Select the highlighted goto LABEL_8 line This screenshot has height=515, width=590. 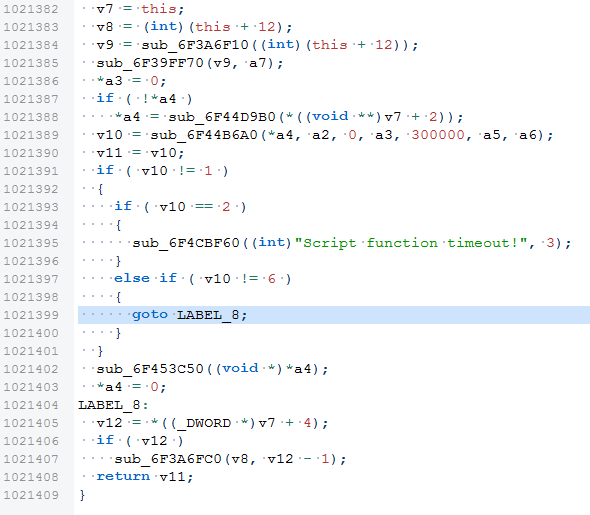334,315
